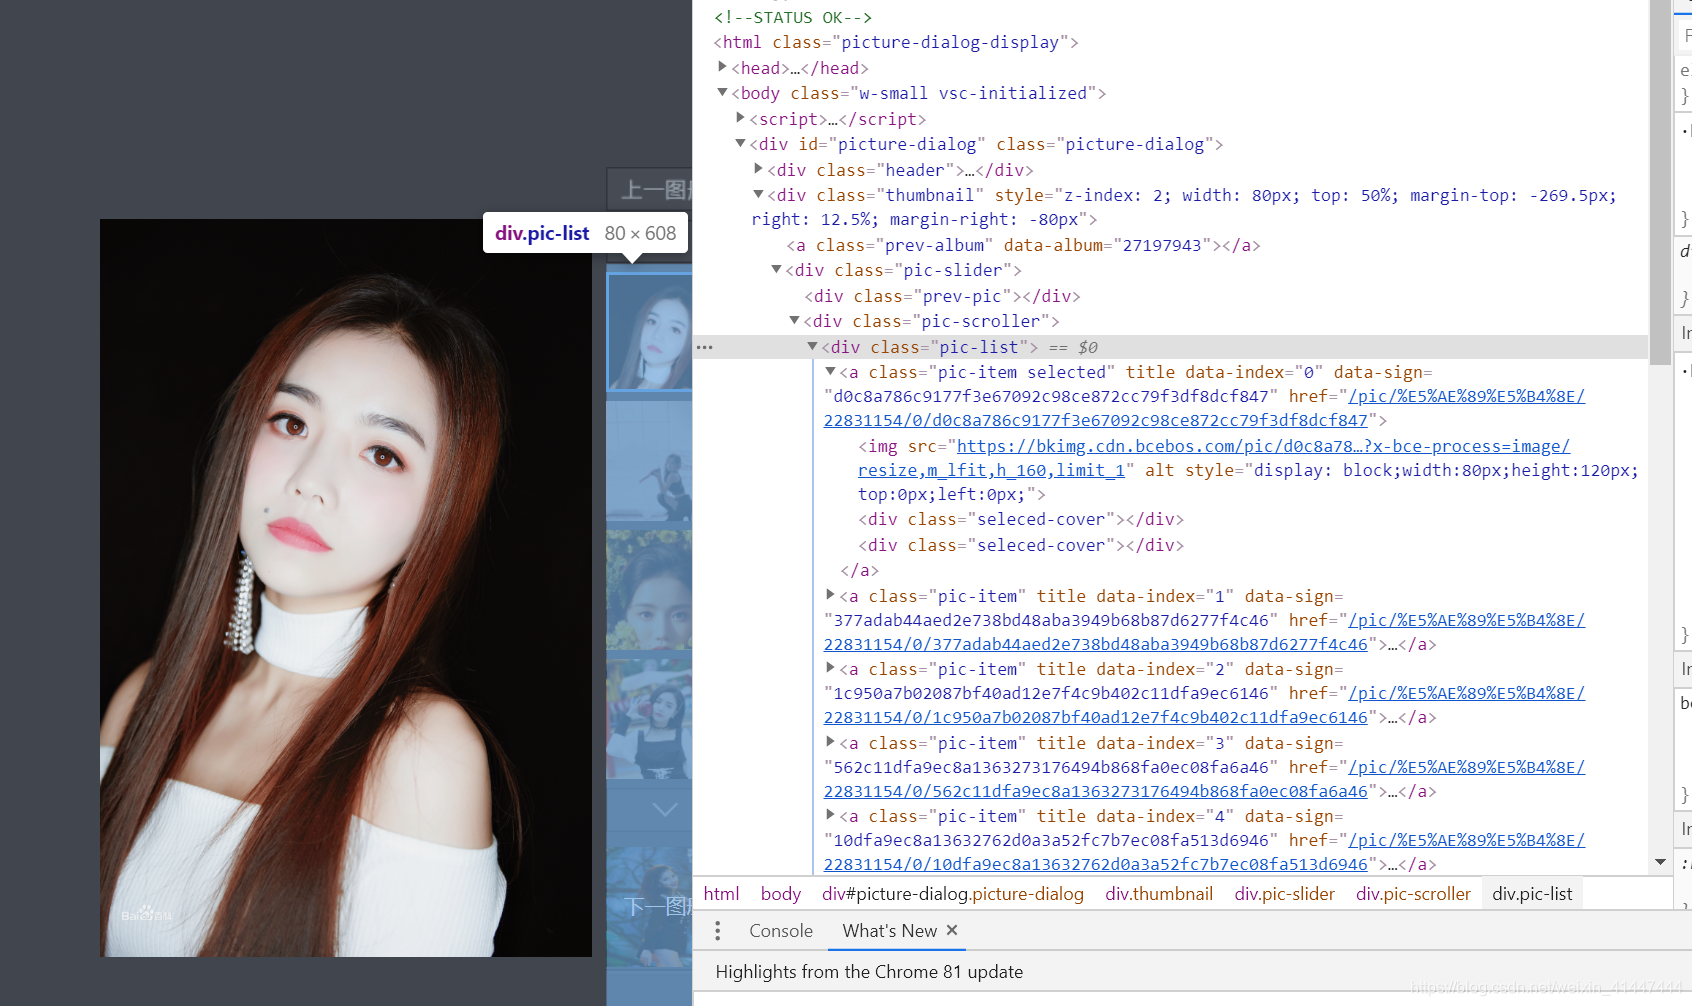Select the first seleced-cover div line
The height and width of the screenshot is (1006, 1692).
(x=1021, y=519)
